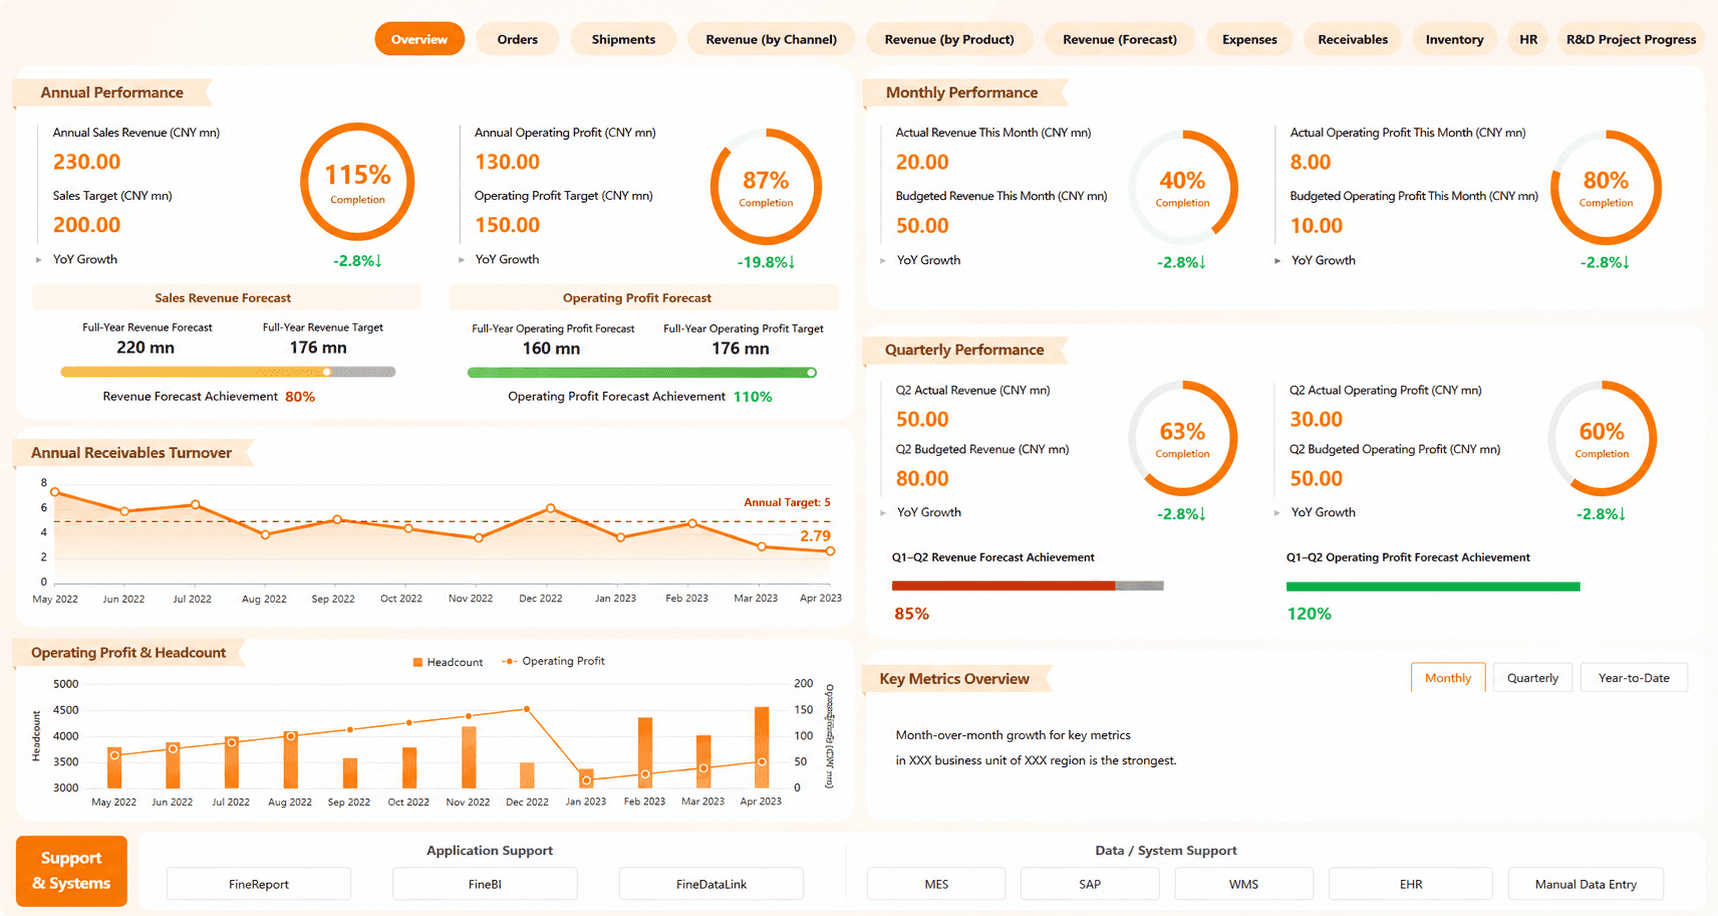This screenshot has width=1718, height=916.
Task: Click the 80% completion ring
Action: coord(1606,188)
